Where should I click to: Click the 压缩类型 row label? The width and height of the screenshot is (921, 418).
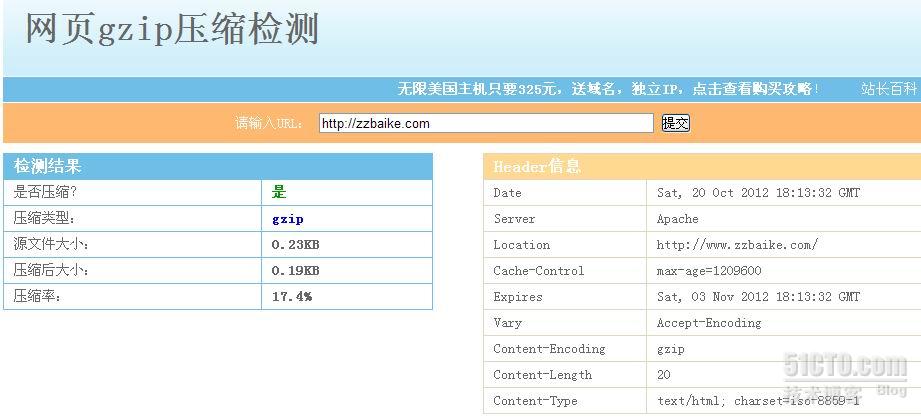[x=45, y=219]
